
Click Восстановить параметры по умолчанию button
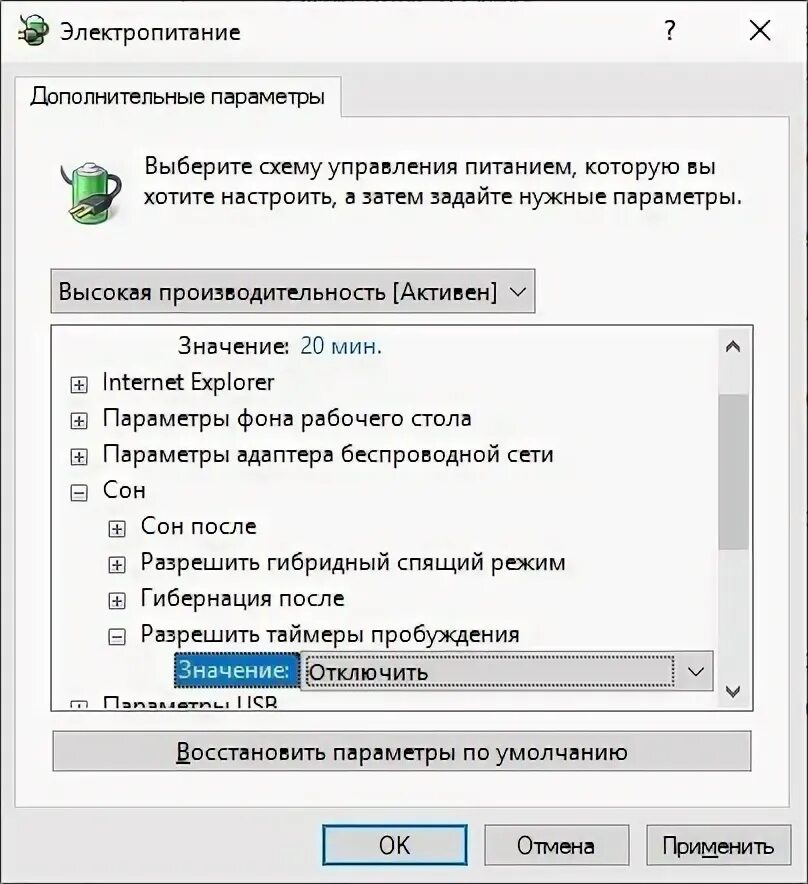point(402,752)
